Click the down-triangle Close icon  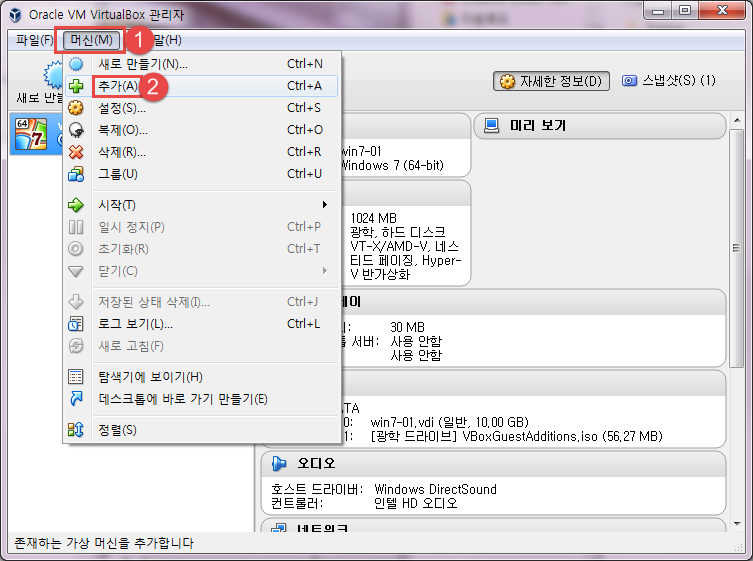tap(76, 271)
